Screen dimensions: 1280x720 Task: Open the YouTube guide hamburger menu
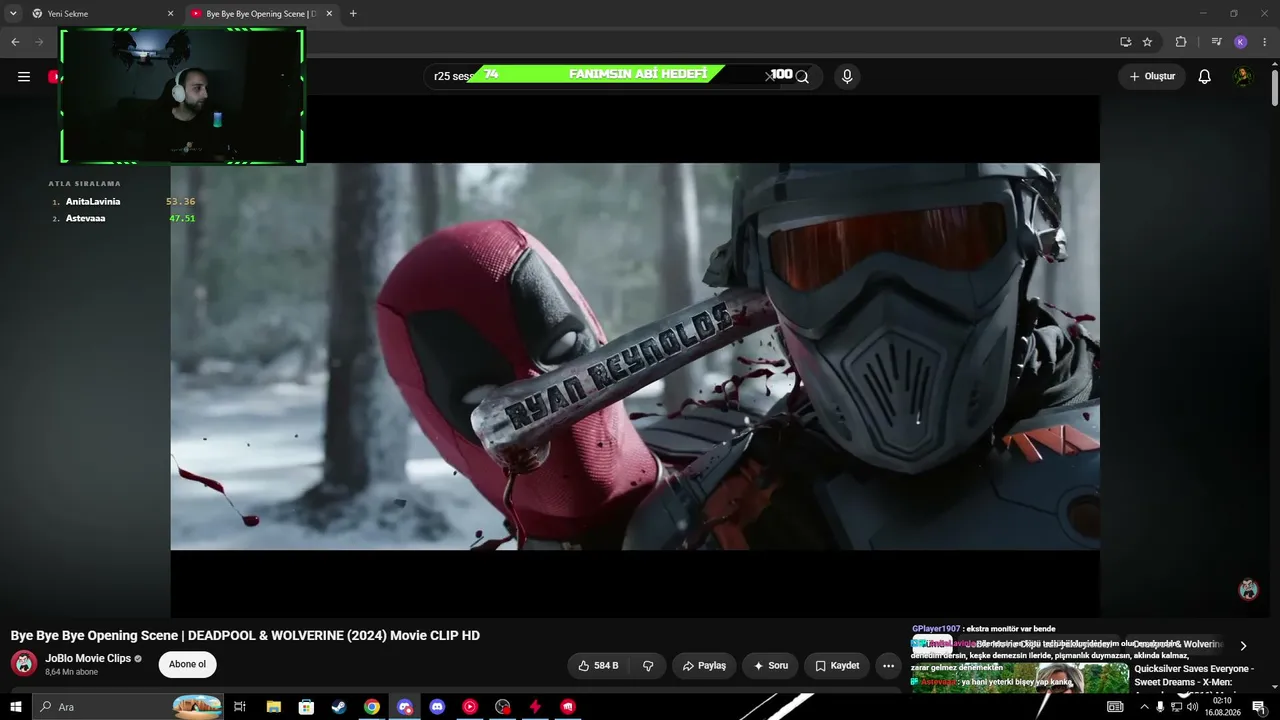(24, 77)
